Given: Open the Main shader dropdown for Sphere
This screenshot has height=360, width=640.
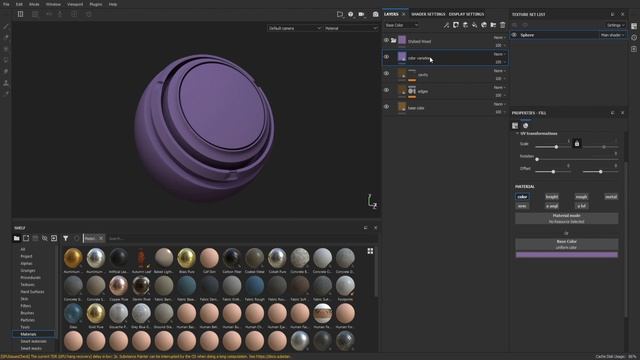Looking at the screenshot, I should [x=612, y=35].
